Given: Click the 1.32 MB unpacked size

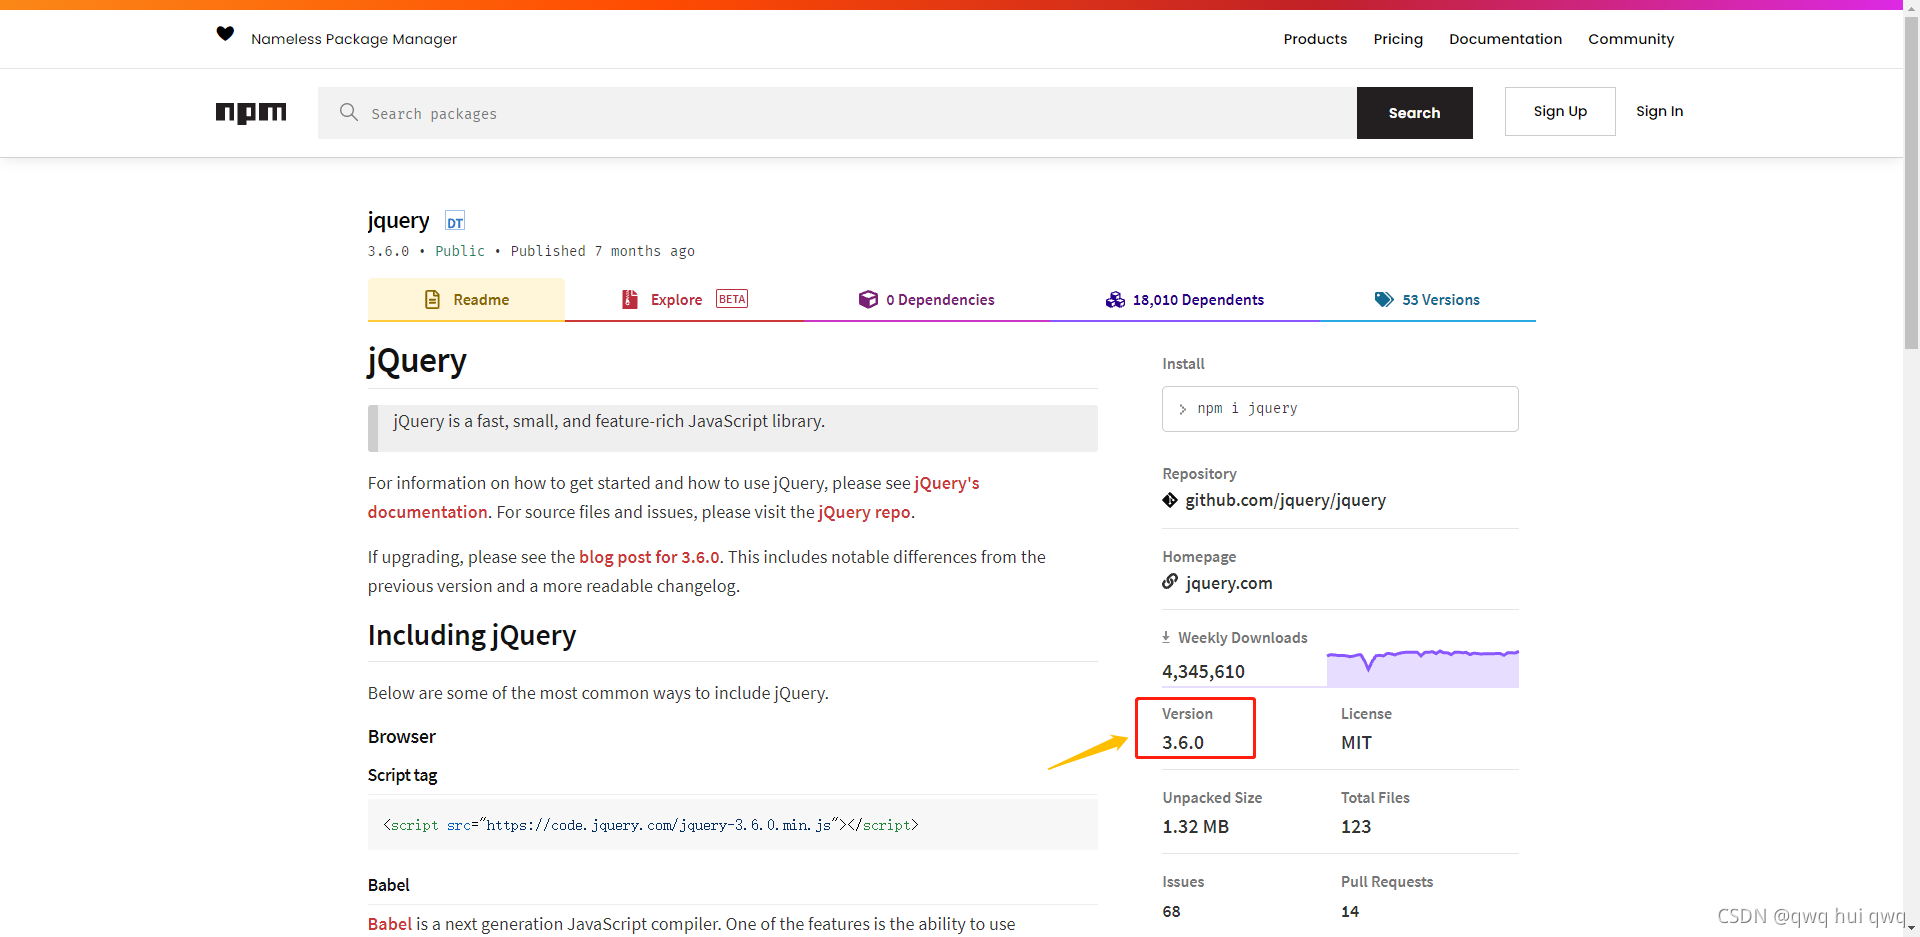Looking at the screenshot, I should click(x=1195, y=827).
